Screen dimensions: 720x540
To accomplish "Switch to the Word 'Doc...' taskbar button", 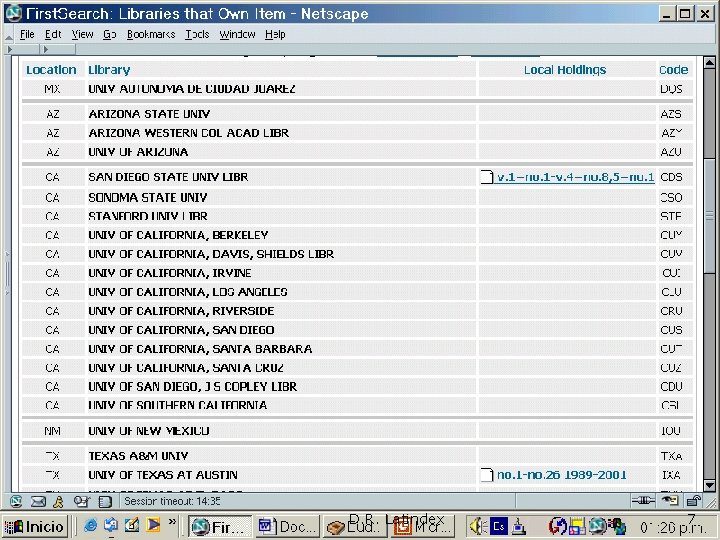I will tap(287, 526).
